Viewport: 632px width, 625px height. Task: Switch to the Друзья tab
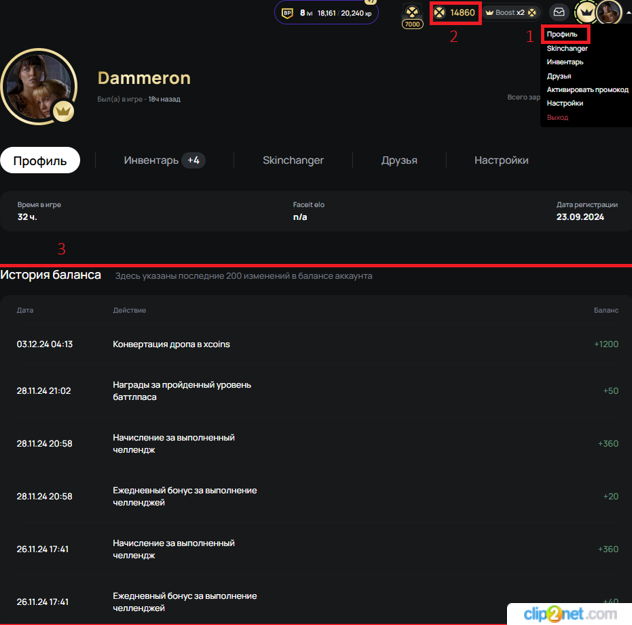click(399, 160)
